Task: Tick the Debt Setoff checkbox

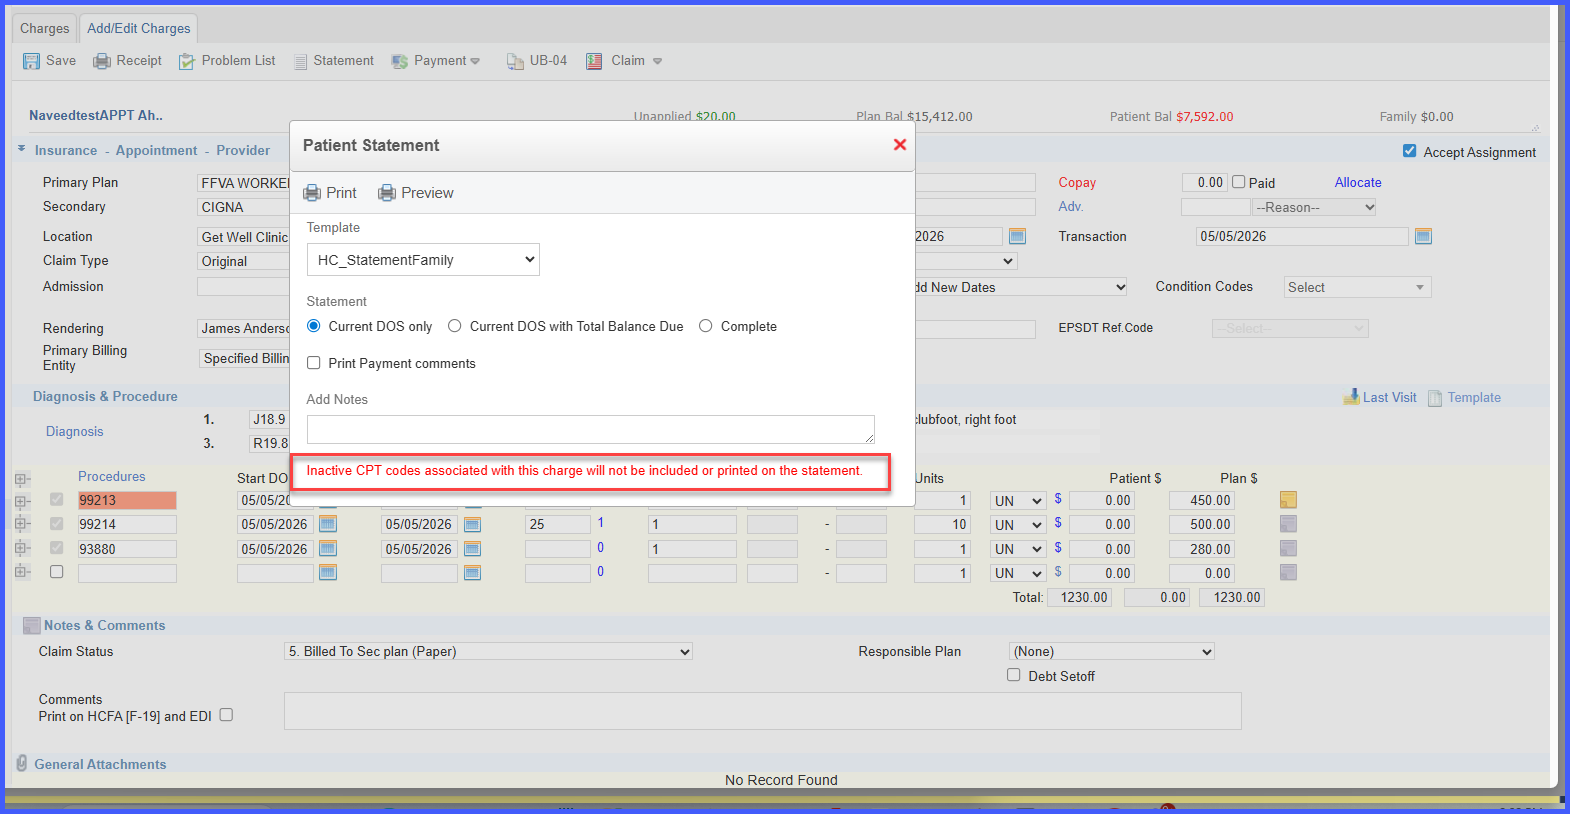Action: point(1014,675)
